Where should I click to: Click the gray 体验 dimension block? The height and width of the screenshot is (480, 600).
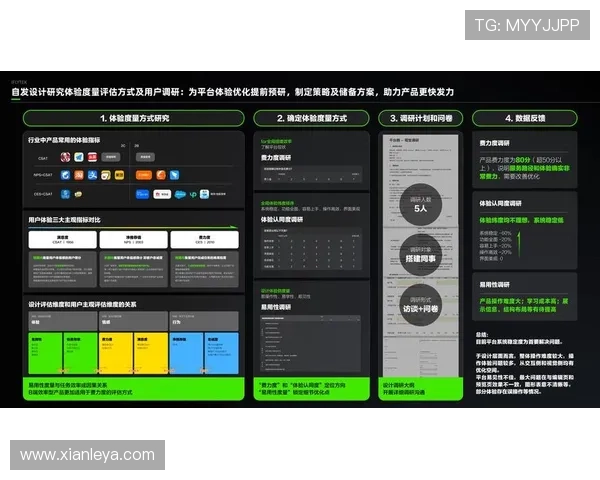pos(63,321)
